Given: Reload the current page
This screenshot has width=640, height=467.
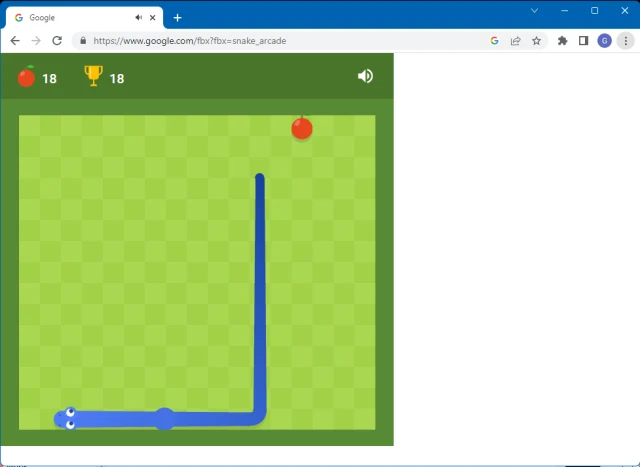Looking at the screenshot, I should 57,40.
